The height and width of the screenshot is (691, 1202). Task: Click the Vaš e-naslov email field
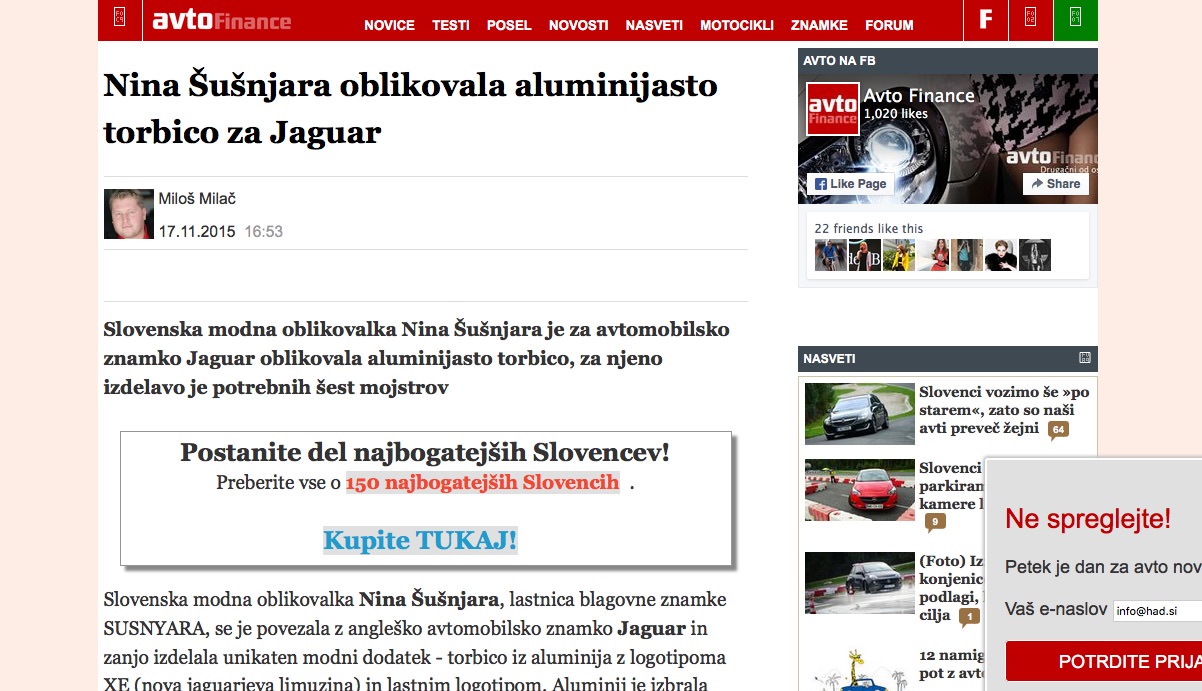1157,611
